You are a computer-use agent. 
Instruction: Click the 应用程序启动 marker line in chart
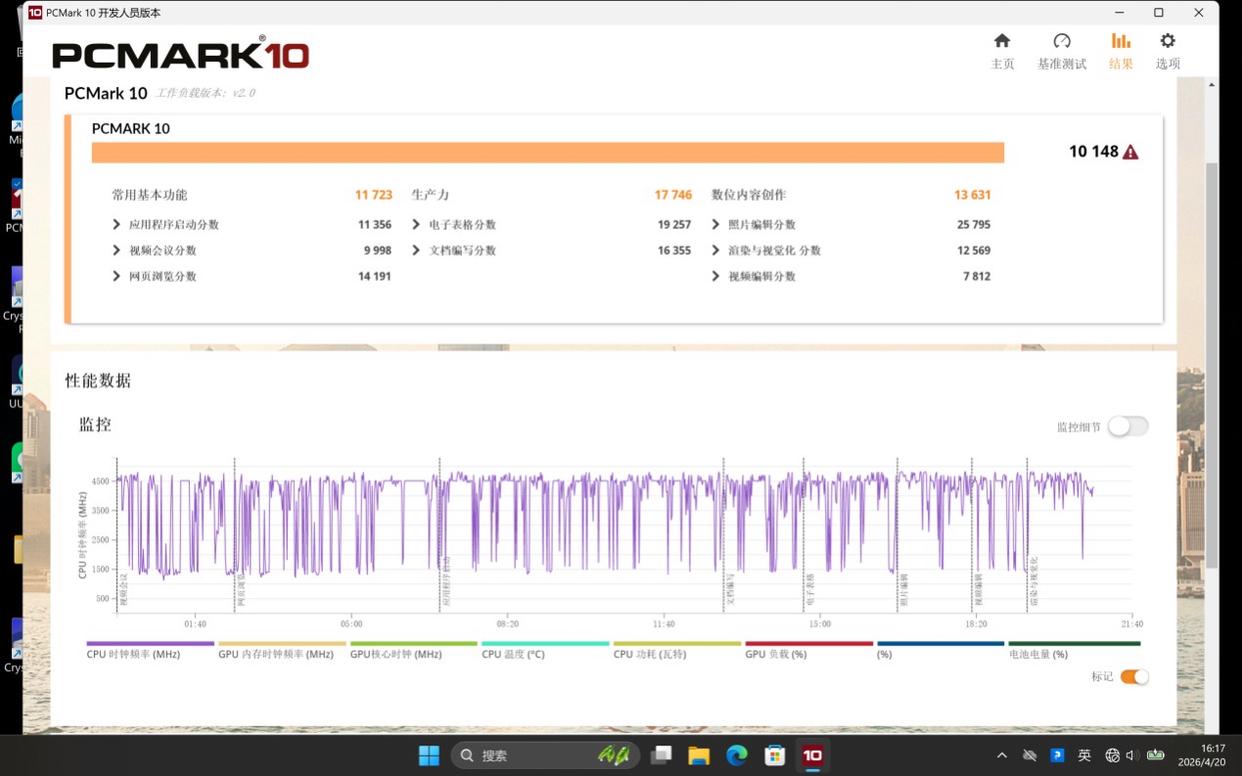point(439,535)
